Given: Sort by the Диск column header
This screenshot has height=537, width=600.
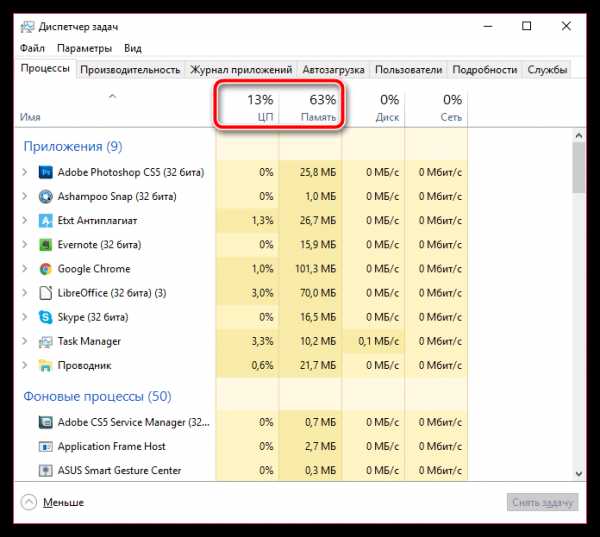Looking at the screenshot, I should (x=373, y=108).
